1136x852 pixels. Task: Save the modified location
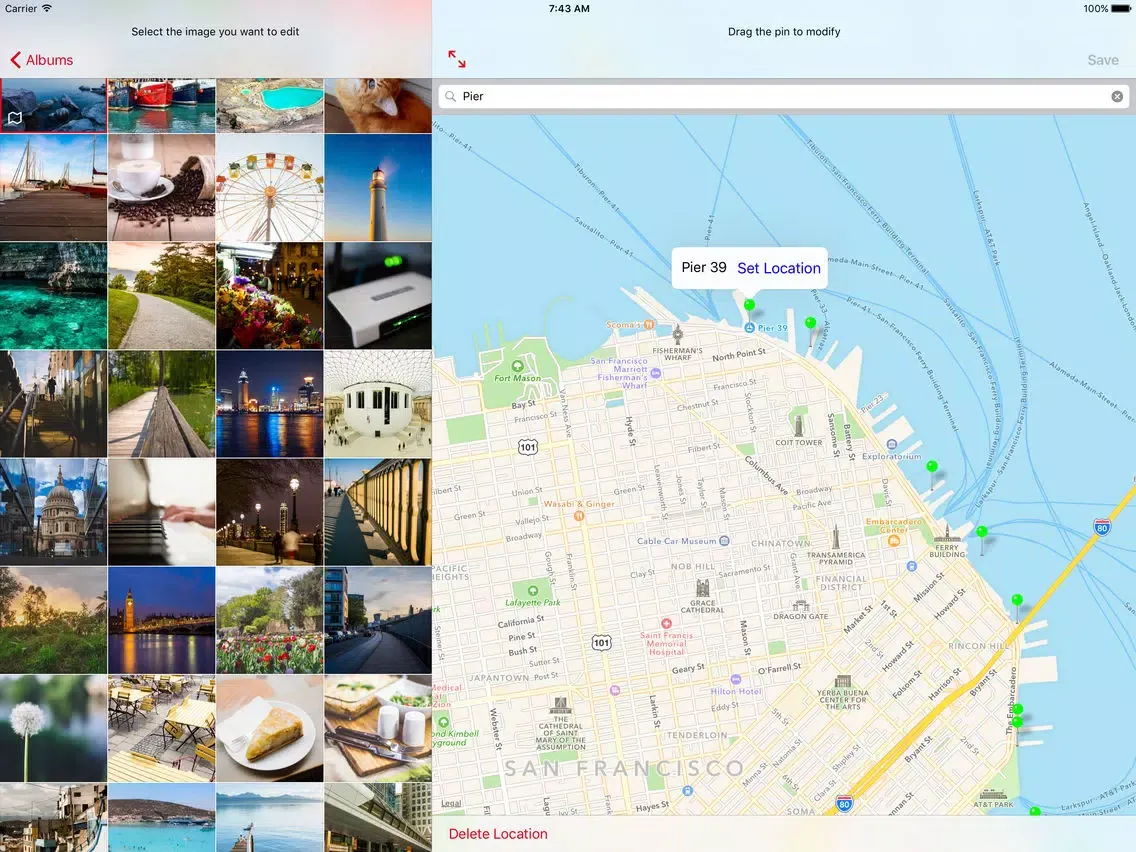[x=1103, y=60]
